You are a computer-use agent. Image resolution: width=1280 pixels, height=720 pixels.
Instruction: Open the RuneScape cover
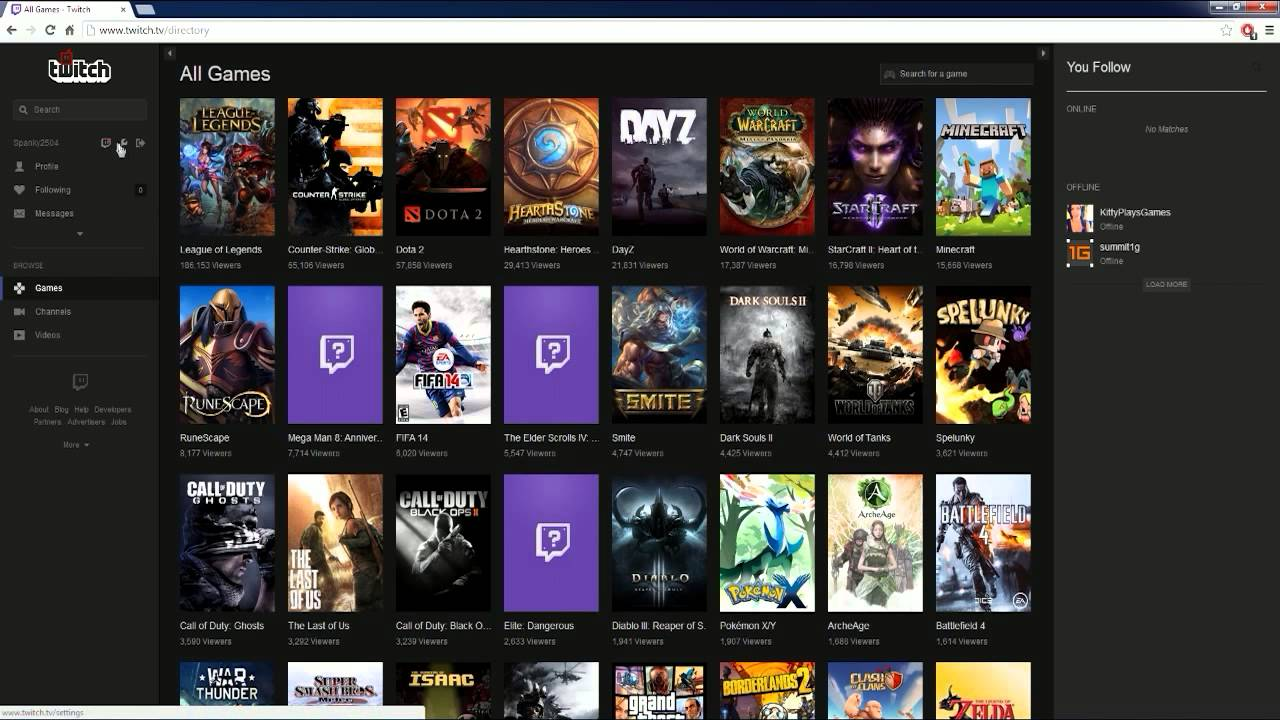(x=227, y=355)
